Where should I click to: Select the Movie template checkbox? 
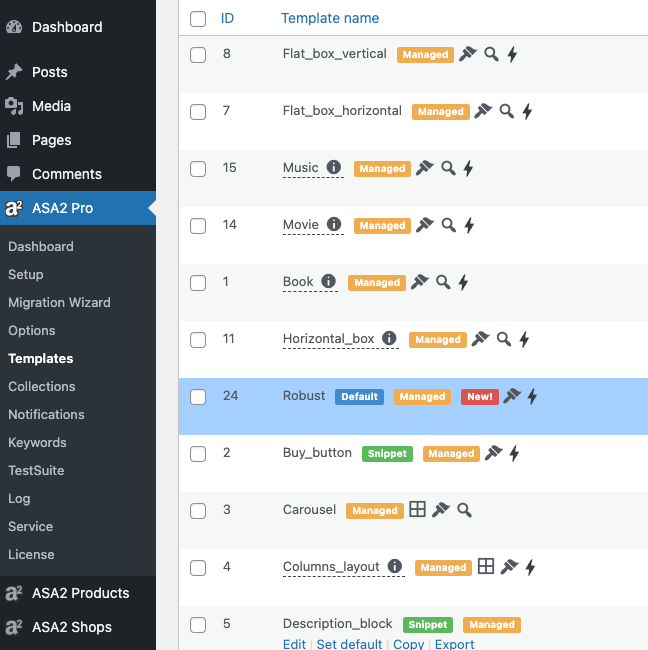coord(198,226)
